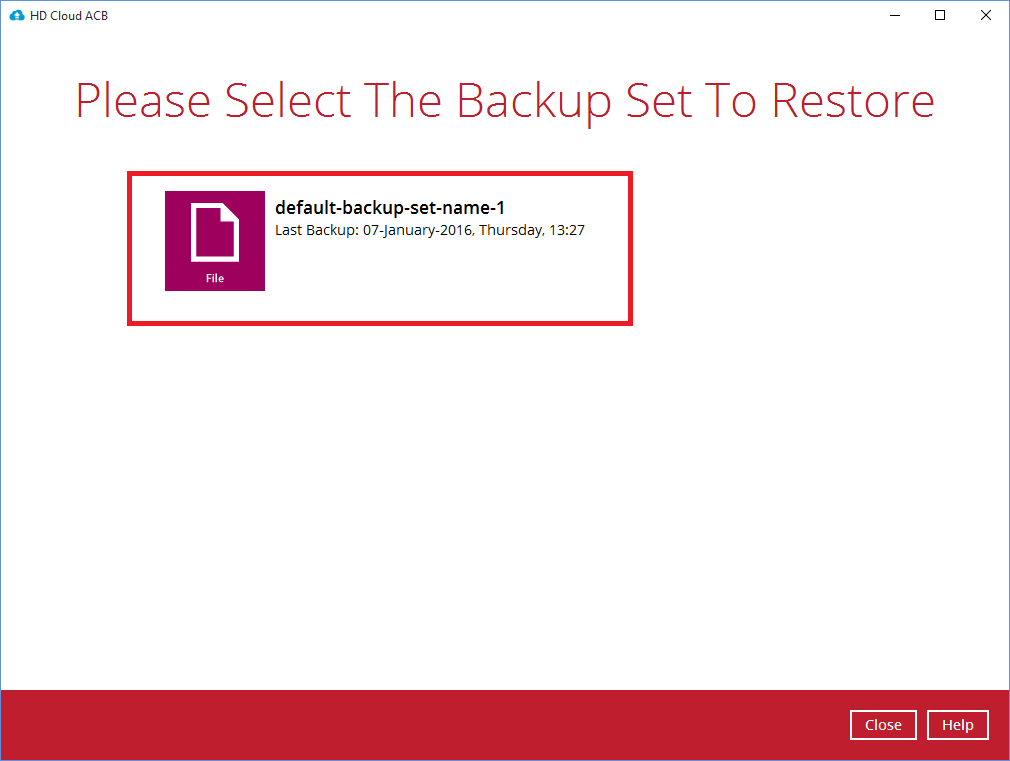1010x761 pixels.
Task: Open backup set default-backup-set-name-1
Action: pos(390,207)
